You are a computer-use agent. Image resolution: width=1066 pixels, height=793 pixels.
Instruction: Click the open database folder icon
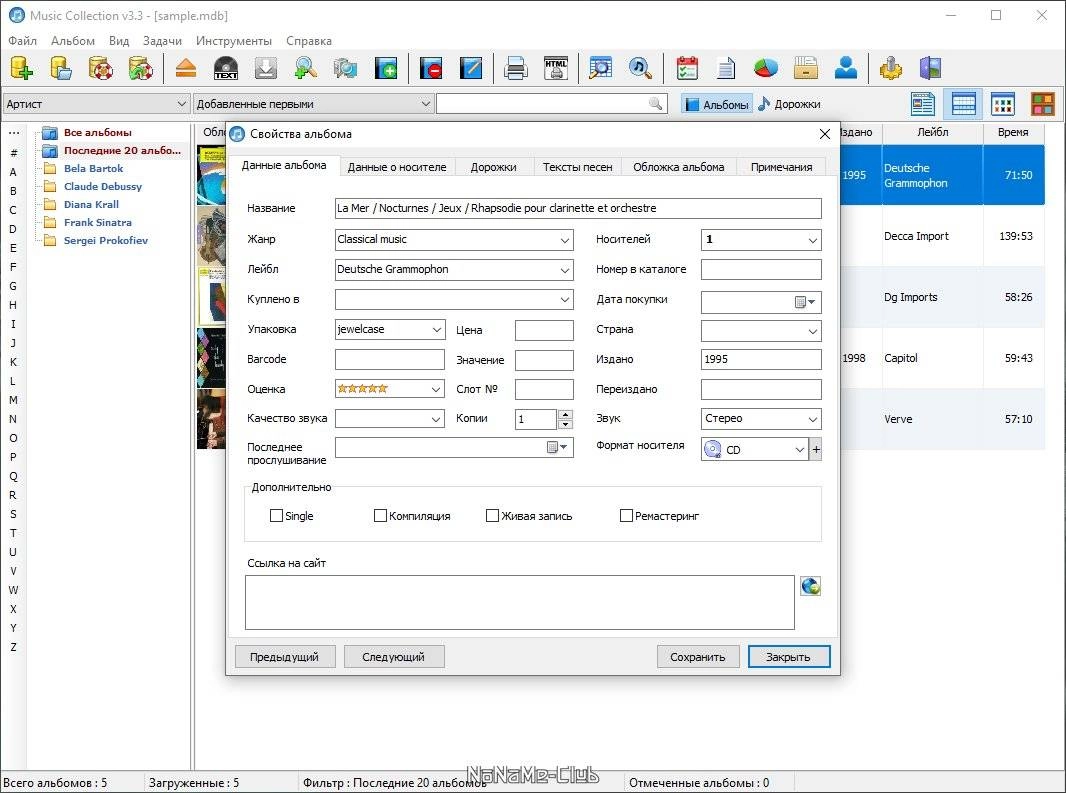61,68
